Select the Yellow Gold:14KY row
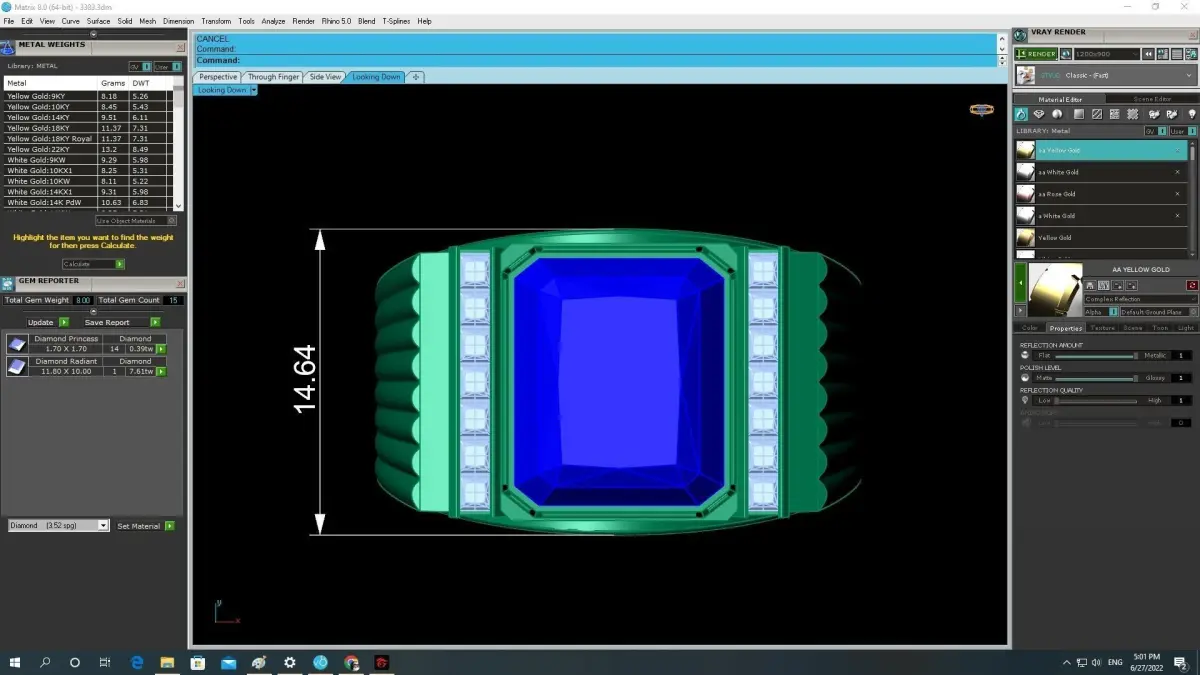Image resolution: width=1200 pixels, height=675 pixels. pyautogui.click(x=88, y=117)
